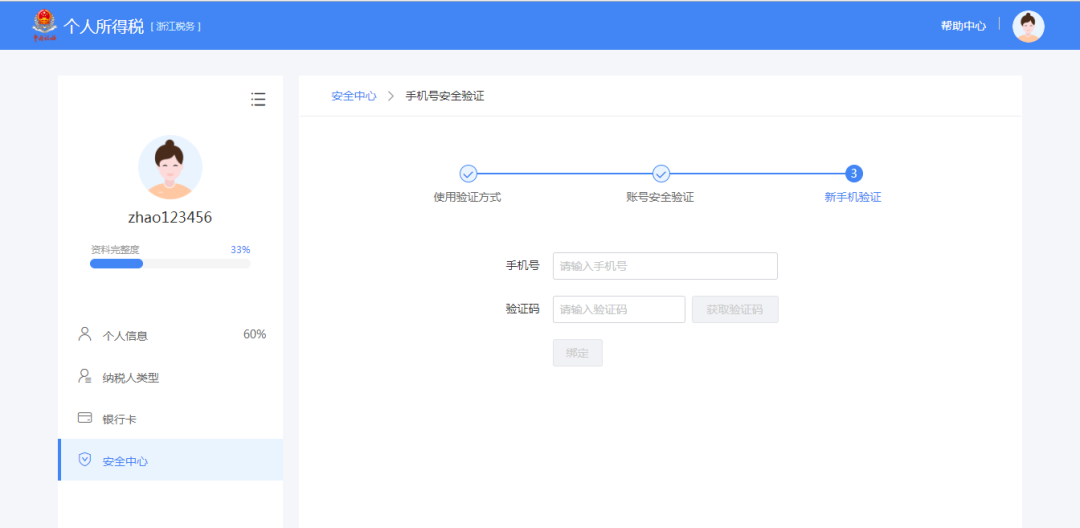The image size is (1080, 528).
Task: Click the 资料完整度 progress bar
Action: point(170,264)
